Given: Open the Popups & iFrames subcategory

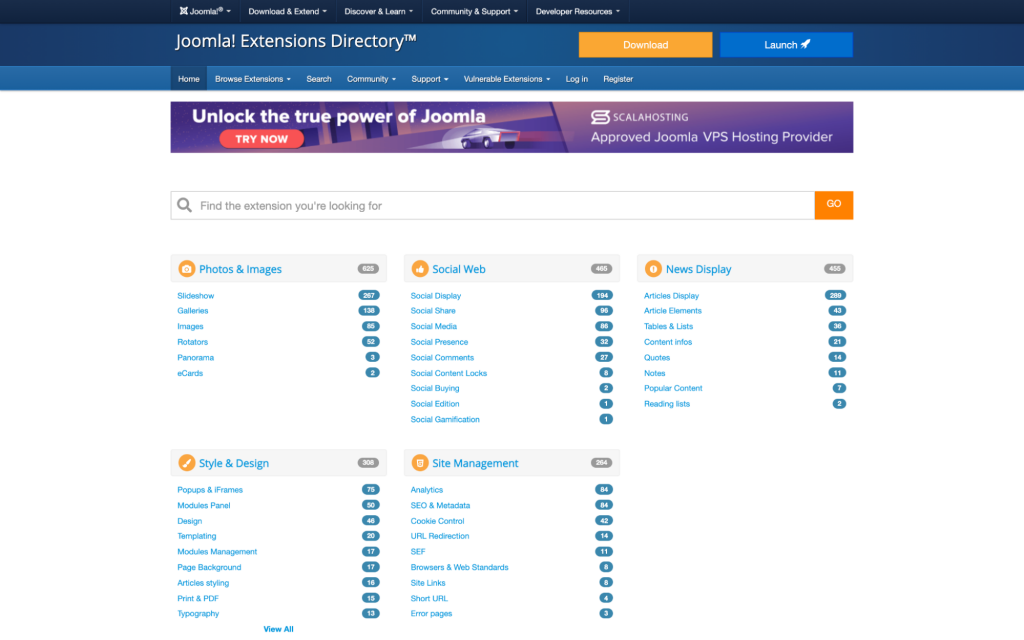Looking at the screenshot, I should pyautogui.click(x=210, y=489).
